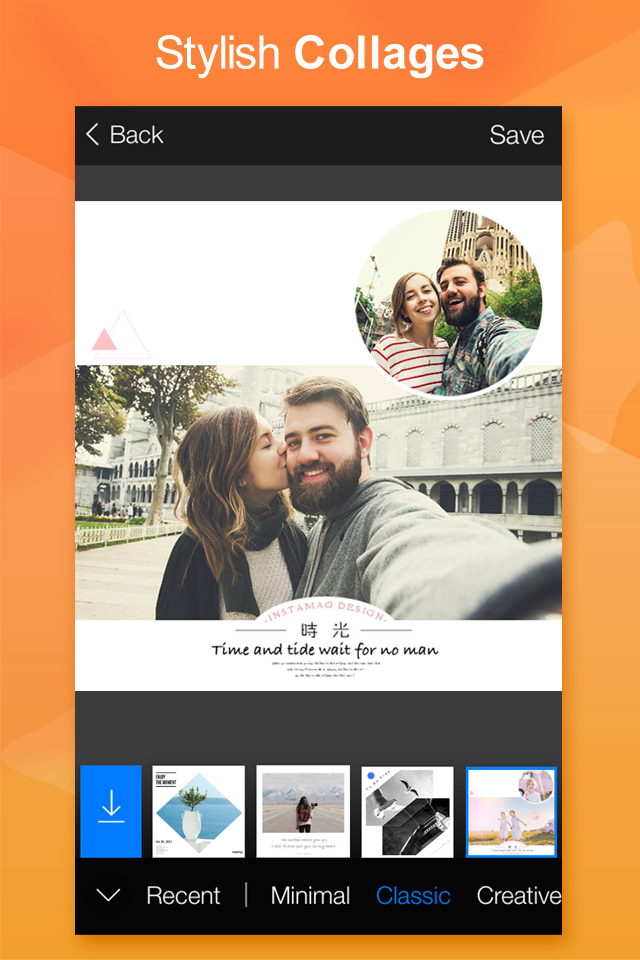The image size is (640, 960).
Task: Switch to the Creative tab
Action: (519, 896)
